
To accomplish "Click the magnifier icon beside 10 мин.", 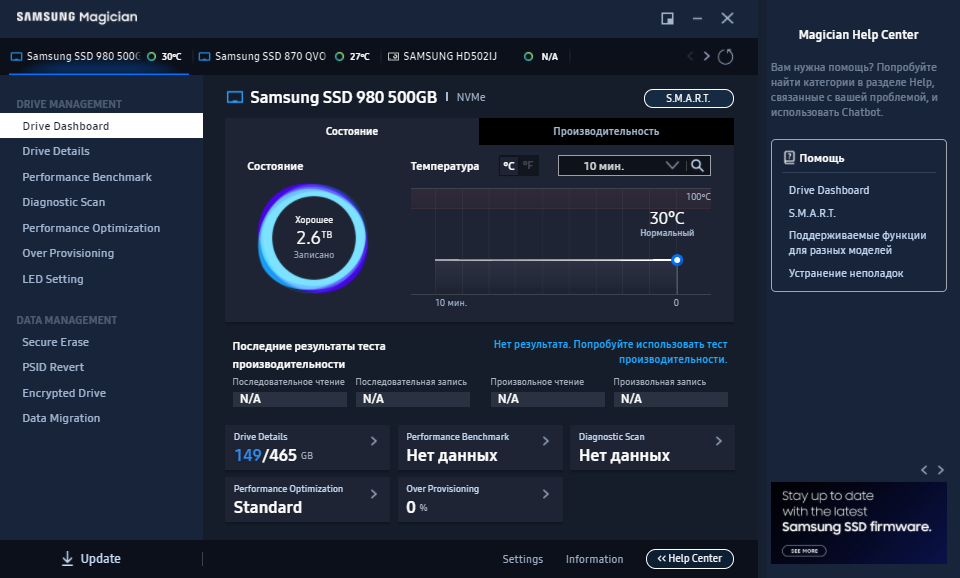I will (x=697, y=165).
